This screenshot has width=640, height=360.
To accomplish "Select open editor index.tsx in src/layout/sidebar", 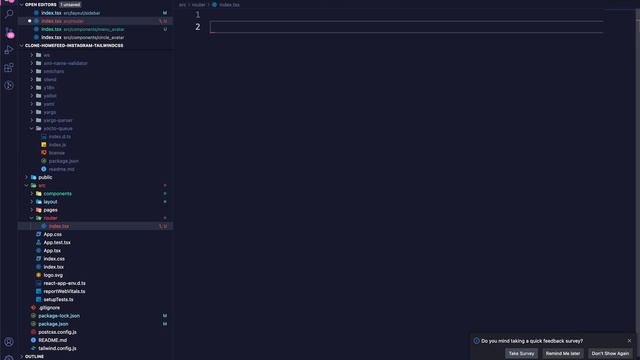I will pyautogui.click(x=95, y=13).
